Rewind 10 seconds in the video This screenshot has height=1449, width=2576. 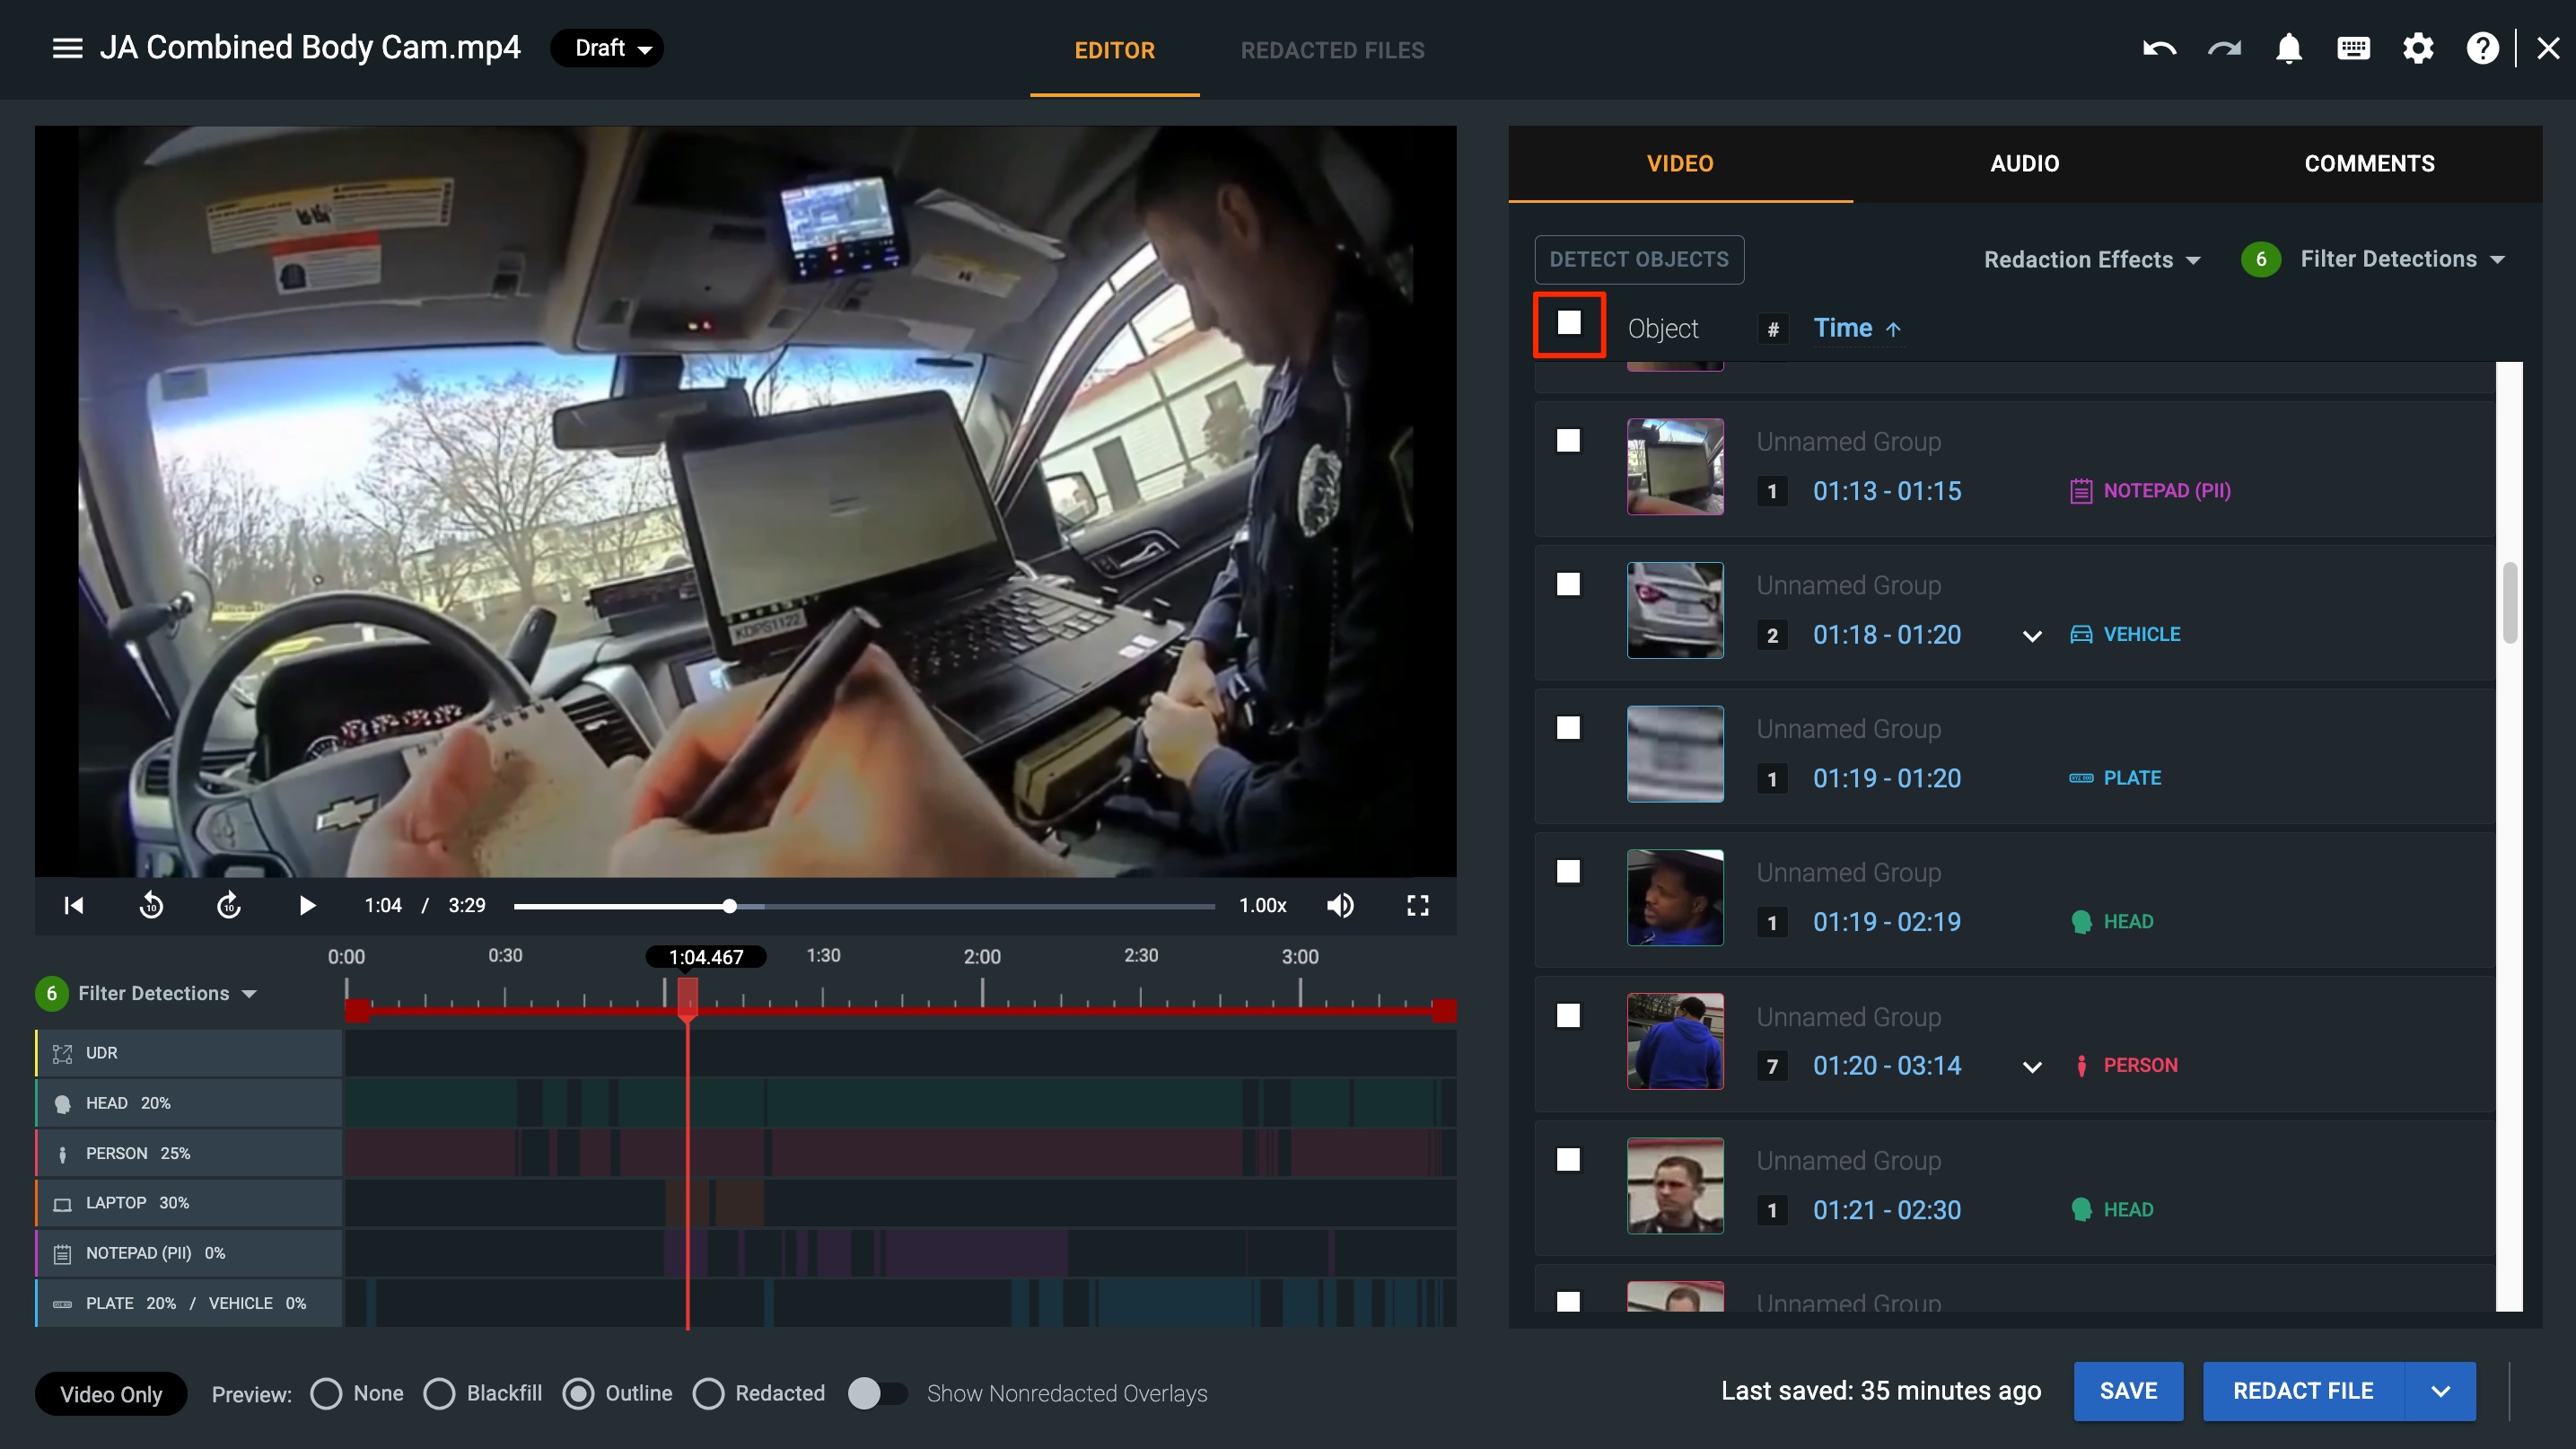pyautogui.click(x=151, y=905)
